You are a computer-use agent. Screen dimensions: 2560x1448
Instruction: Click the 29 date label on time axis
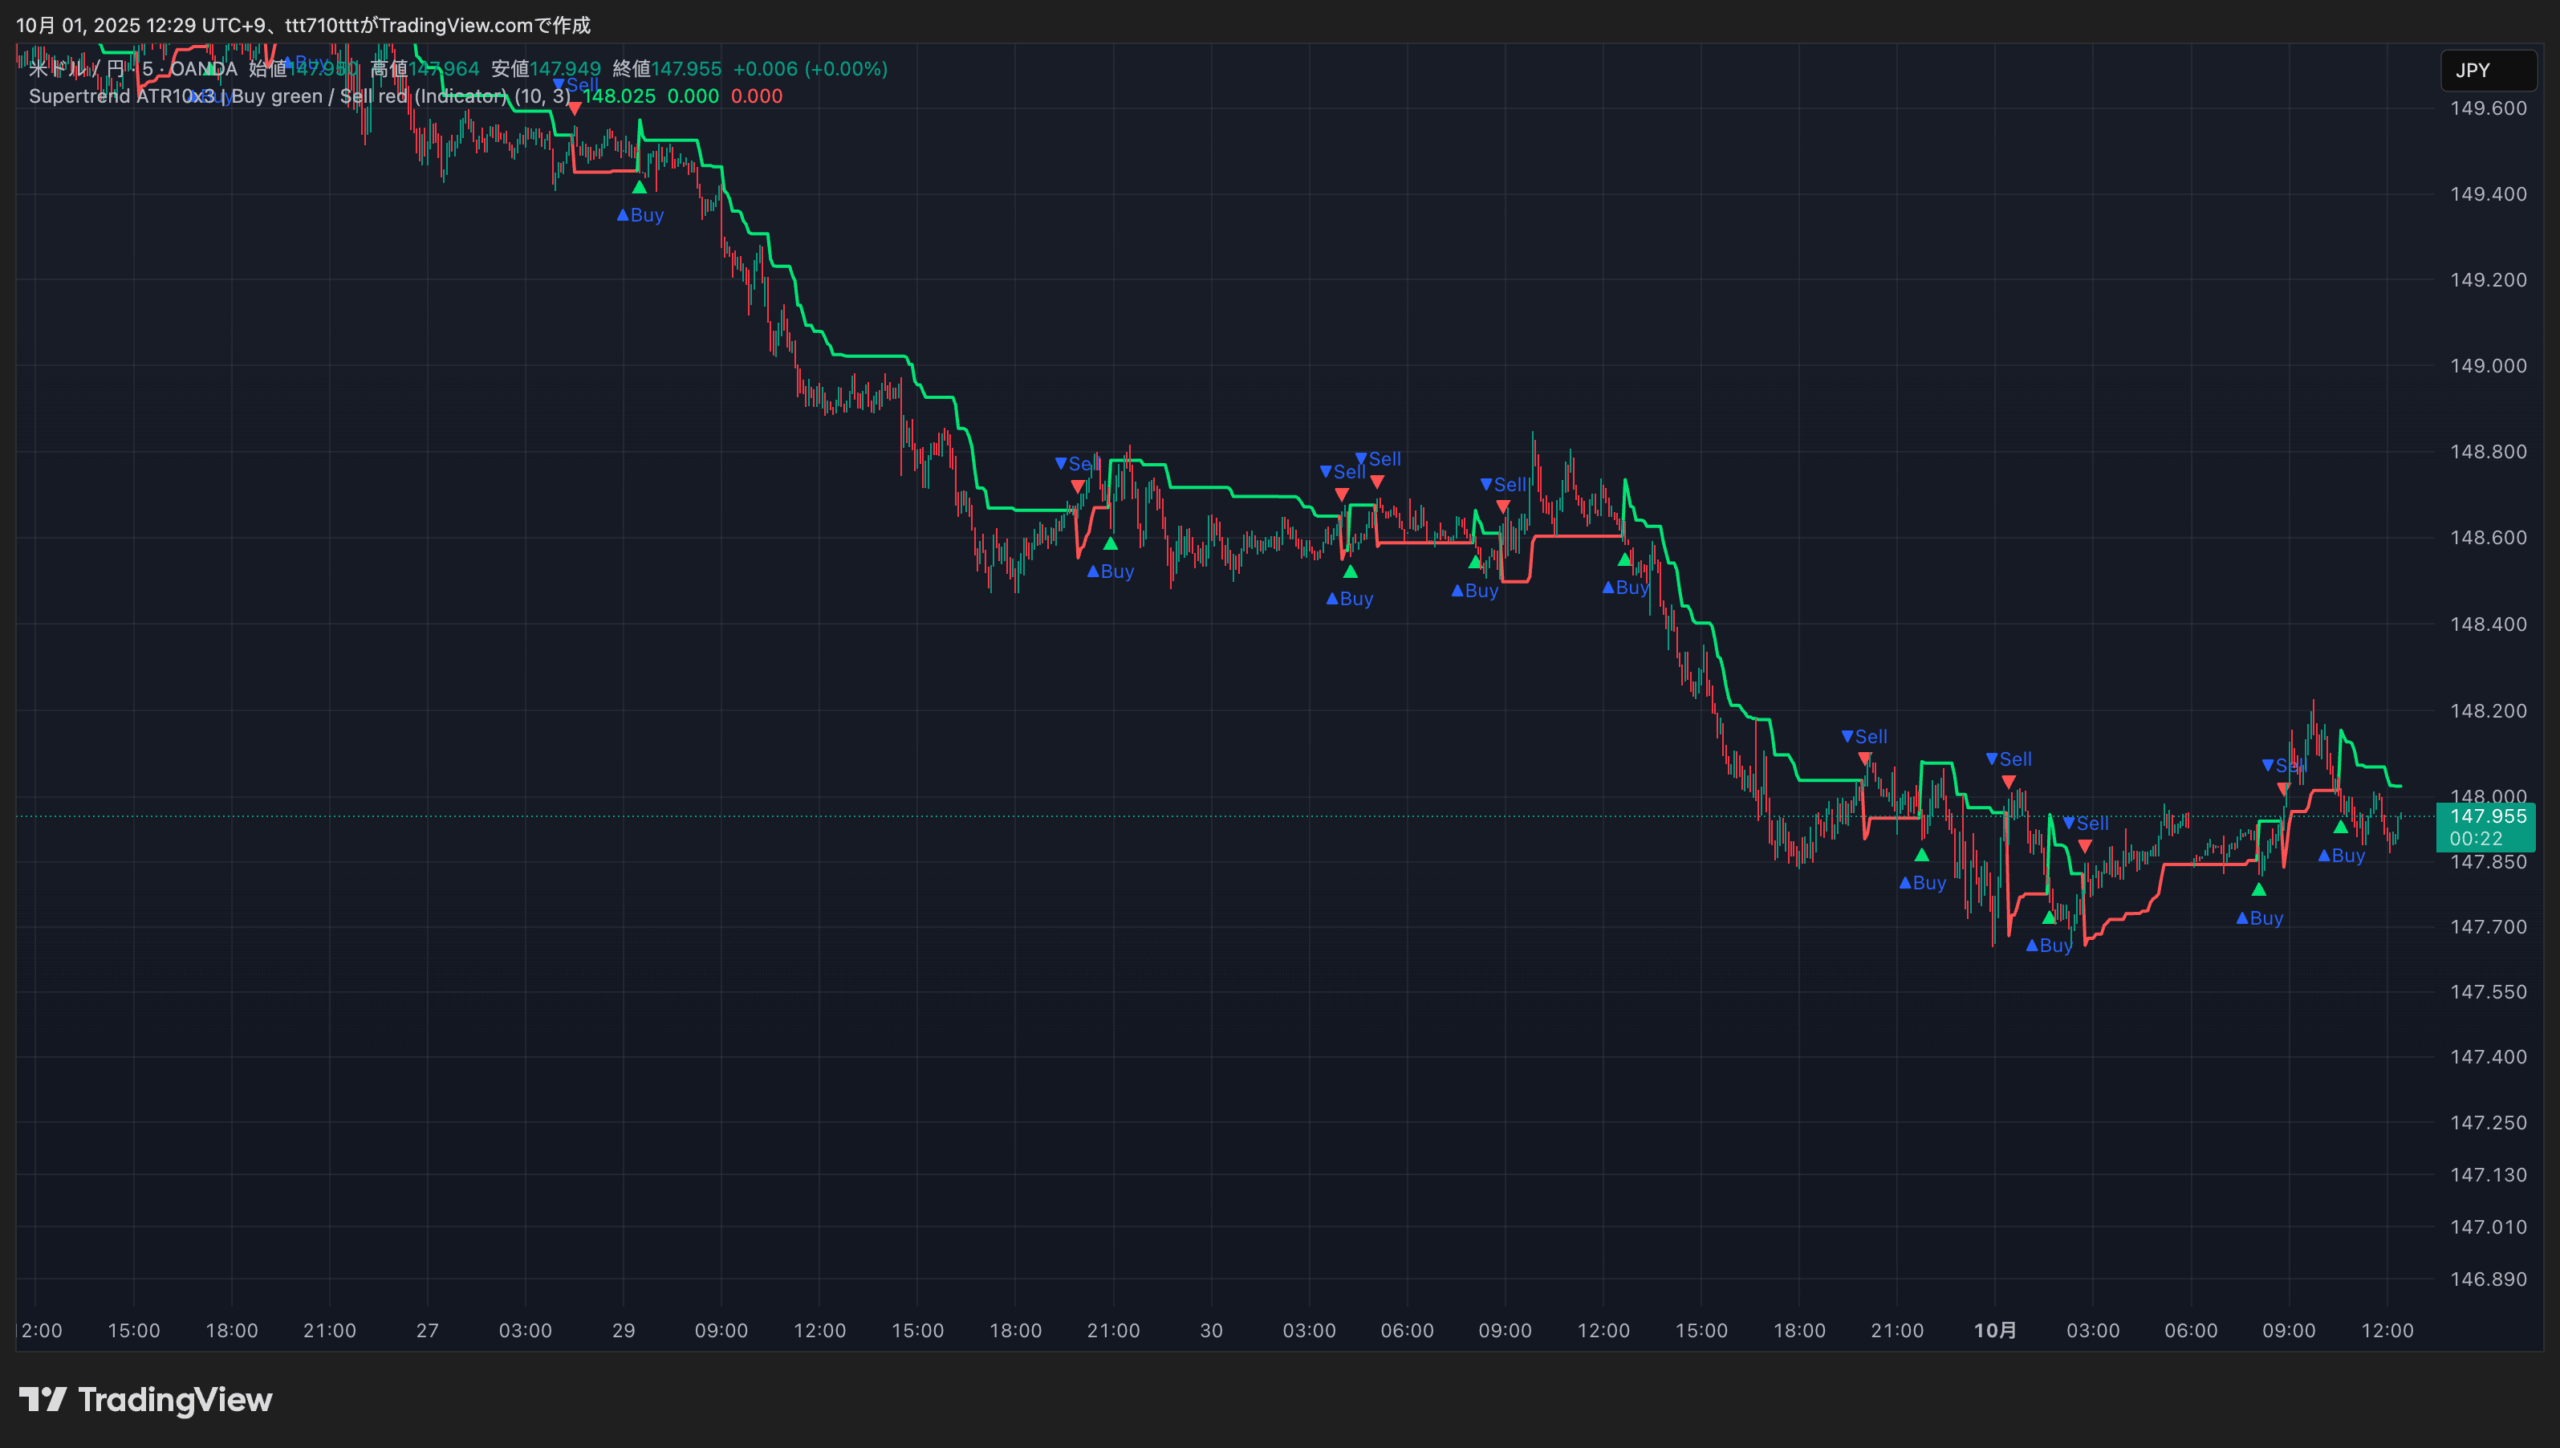tap(623, 1330)
